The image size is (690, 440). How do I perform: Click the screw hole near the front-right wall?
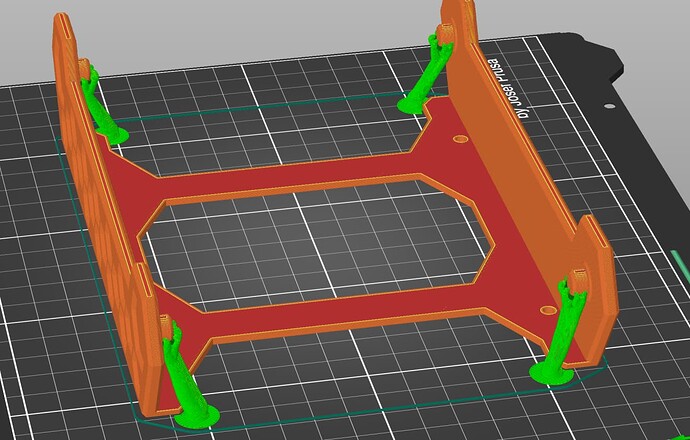click(x=548, y=310)
